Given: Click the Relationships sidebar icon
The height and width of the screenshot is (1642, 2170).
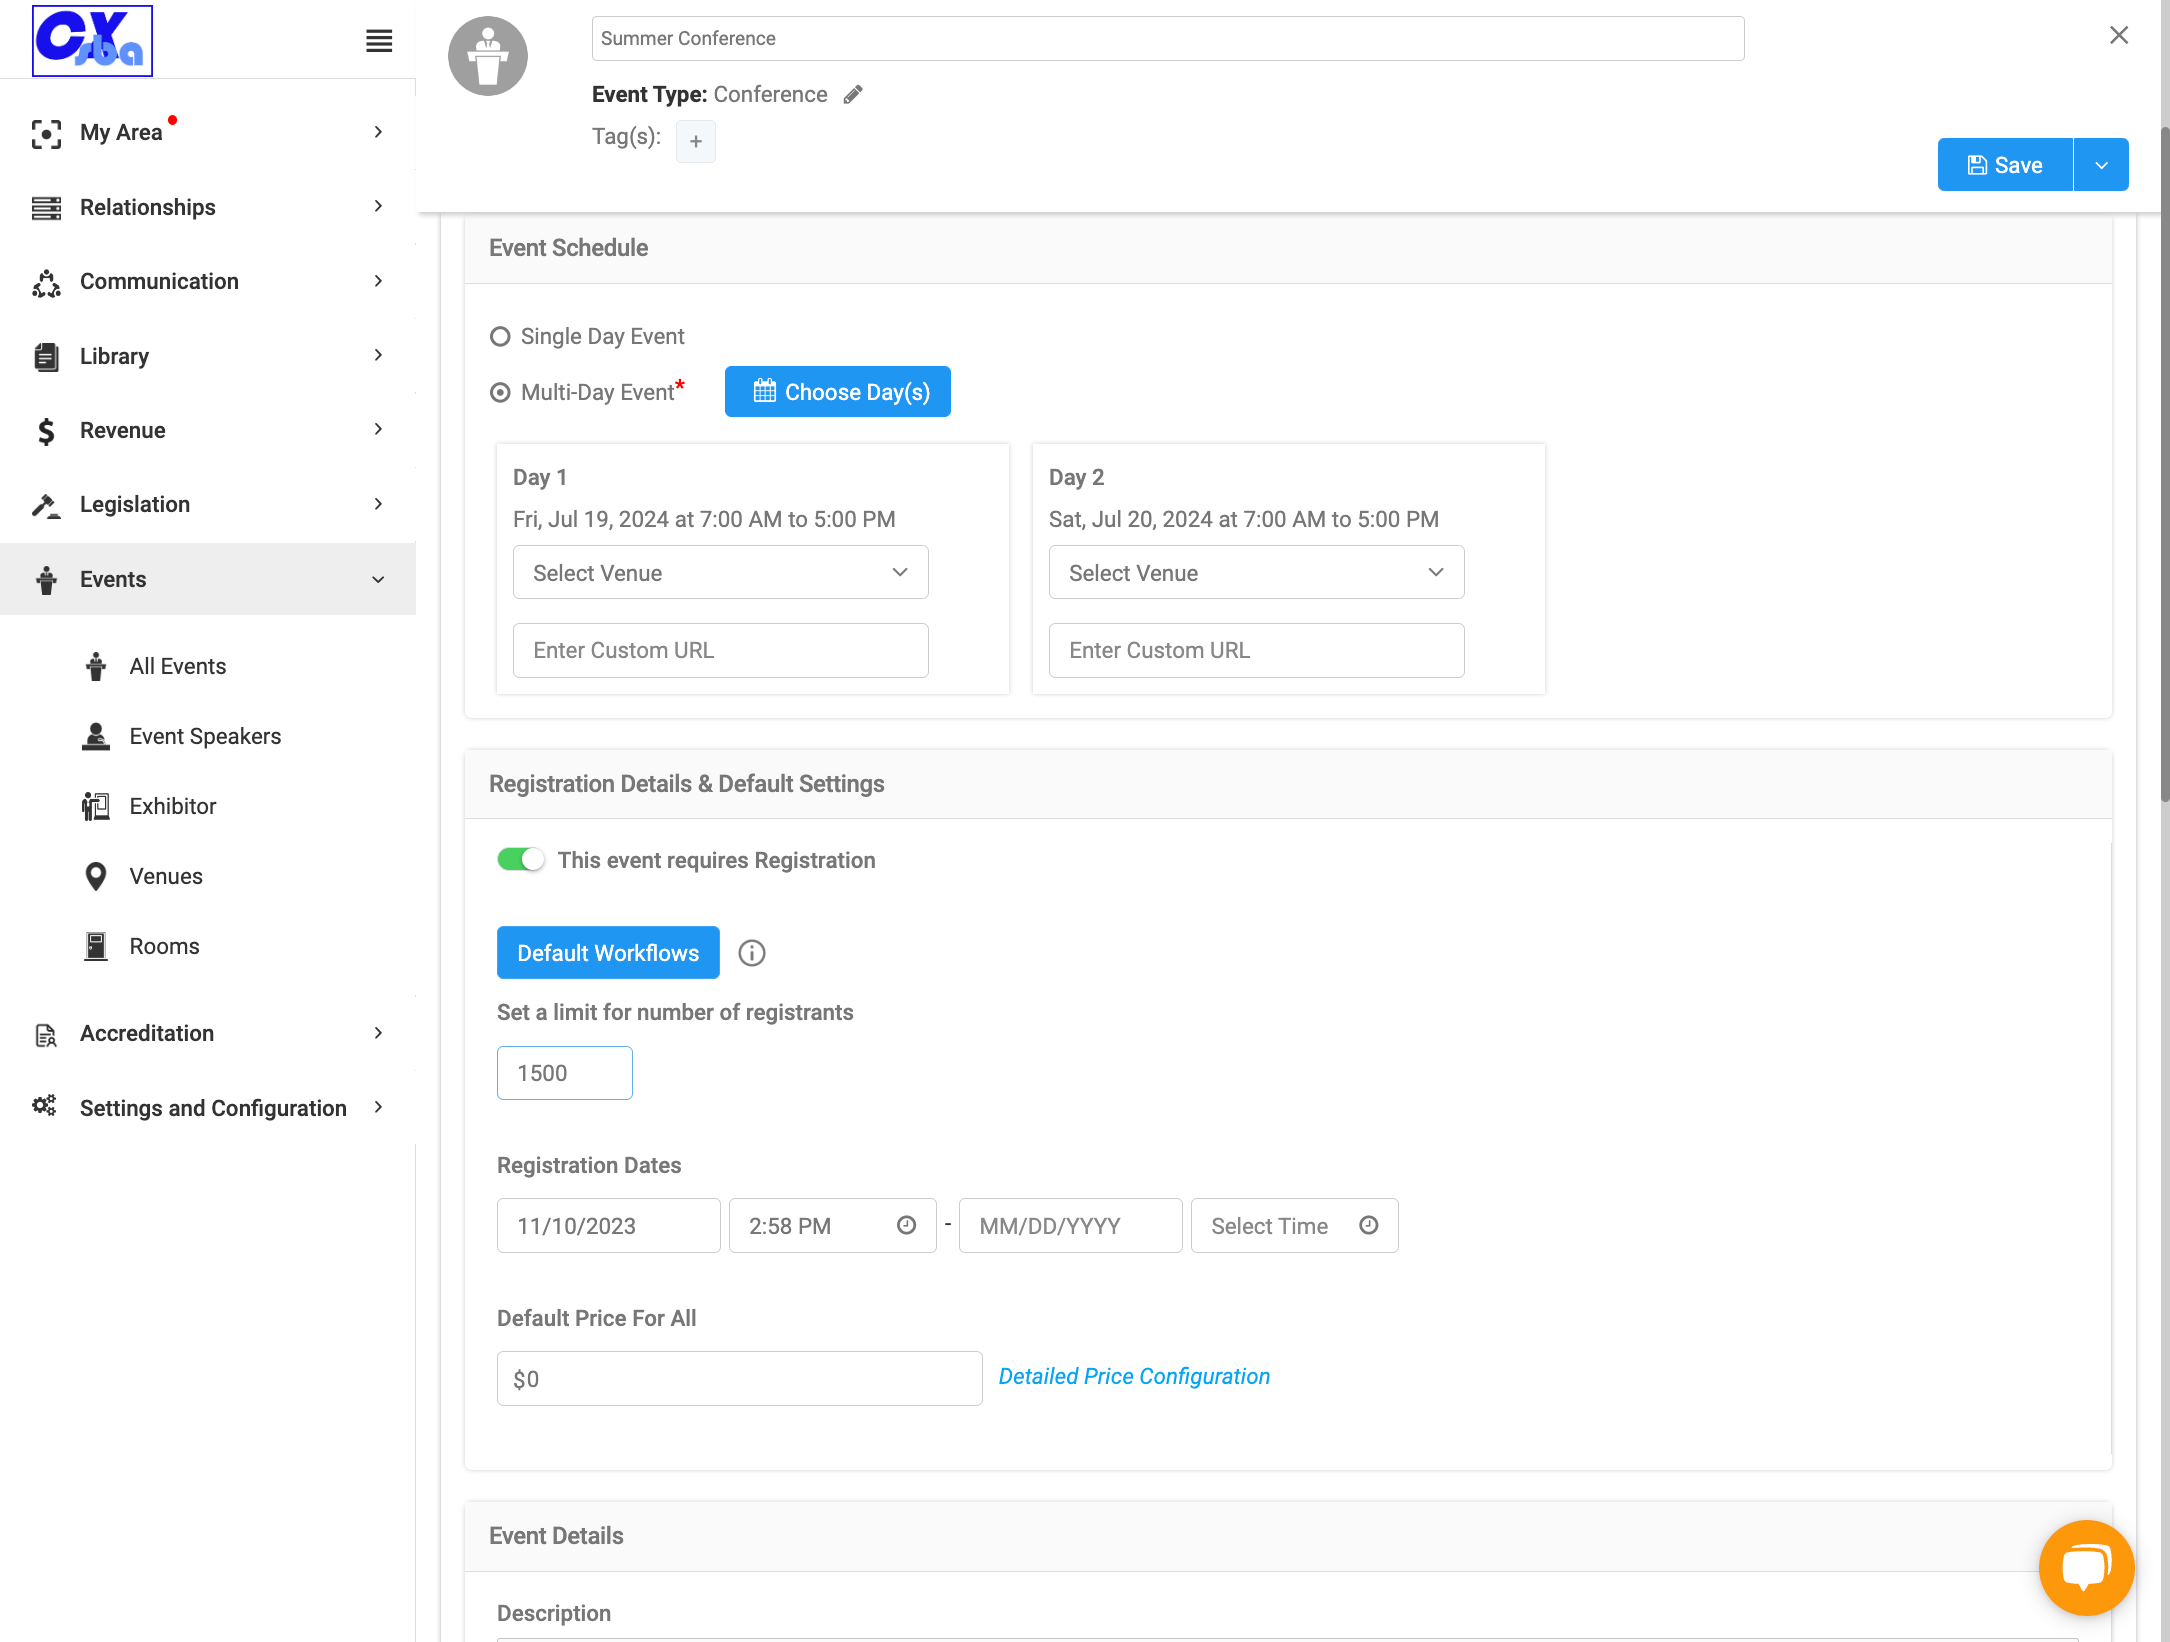Looking at the screenshot, I should point(46,208).
